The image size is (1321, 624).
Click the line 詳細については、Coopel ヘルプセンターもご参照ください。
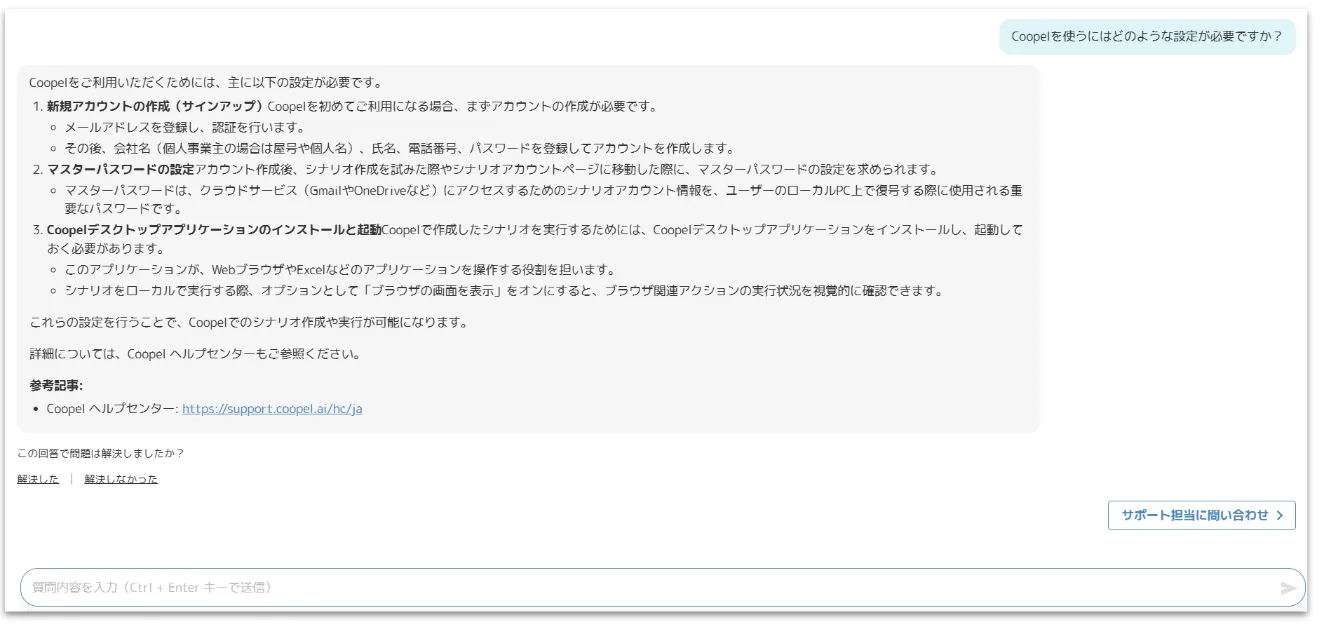pyautogui.click(x=195, y=354)
